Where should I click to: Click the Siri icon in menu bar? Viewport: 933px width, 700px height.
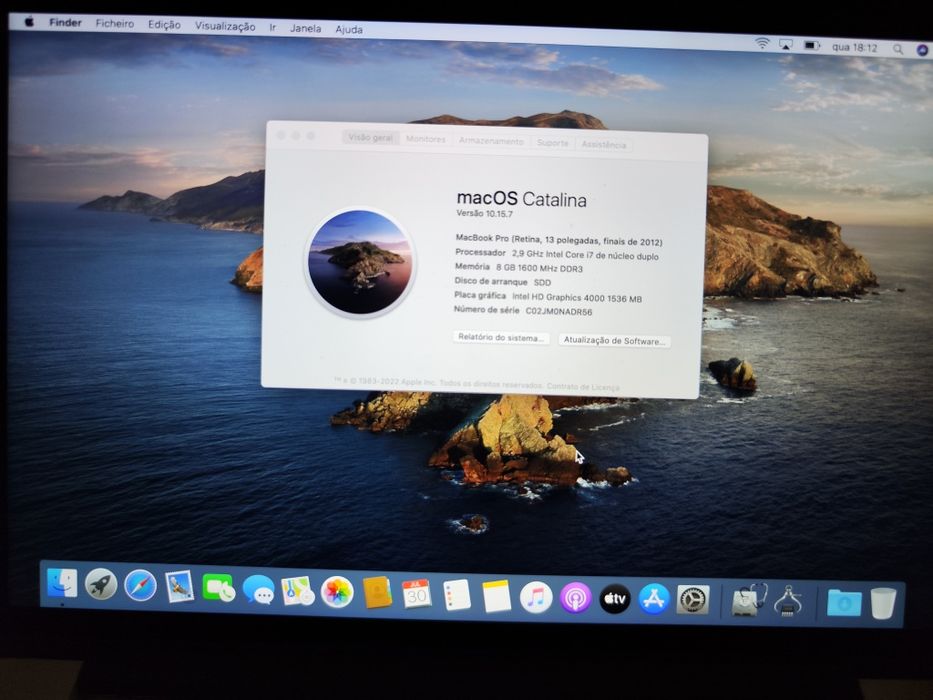coord(923,51)
